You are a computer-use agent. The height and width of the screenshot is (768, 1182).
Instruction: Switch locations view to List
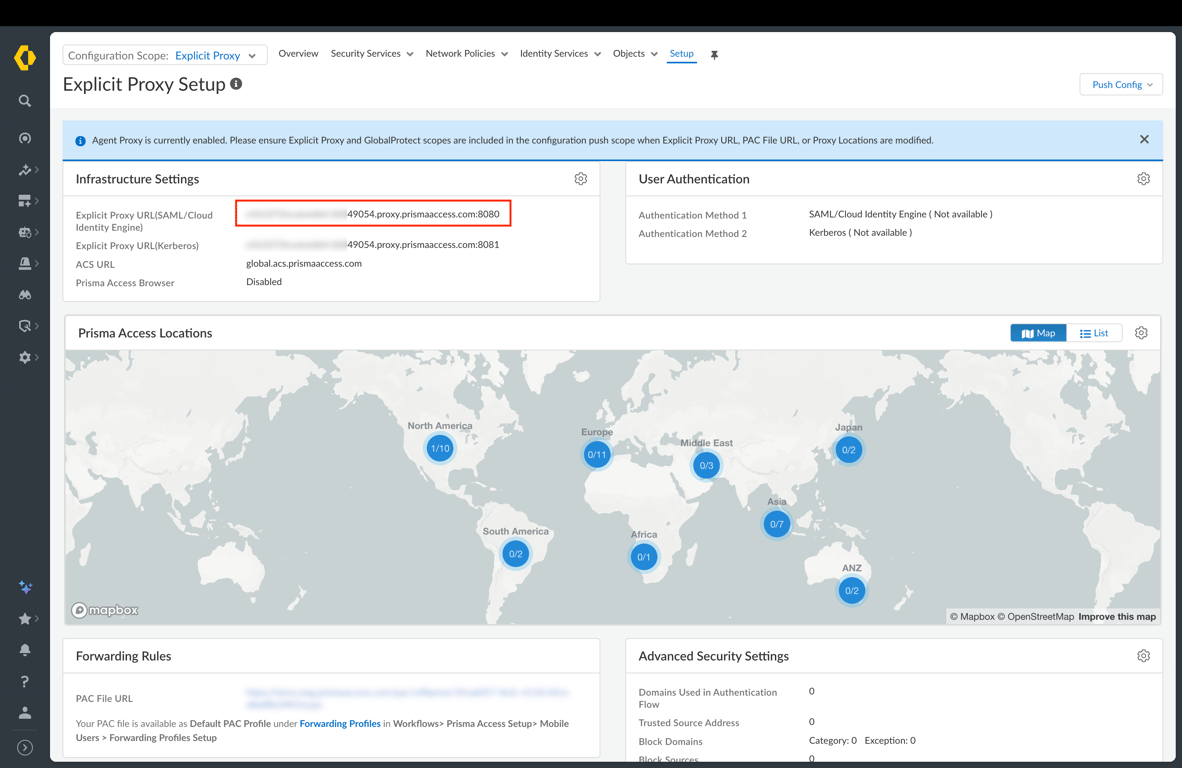coord(1094,333)
